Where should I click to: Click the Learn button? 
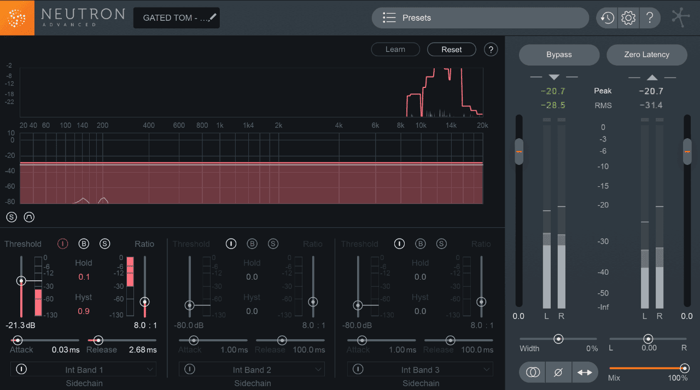[395, 50]
